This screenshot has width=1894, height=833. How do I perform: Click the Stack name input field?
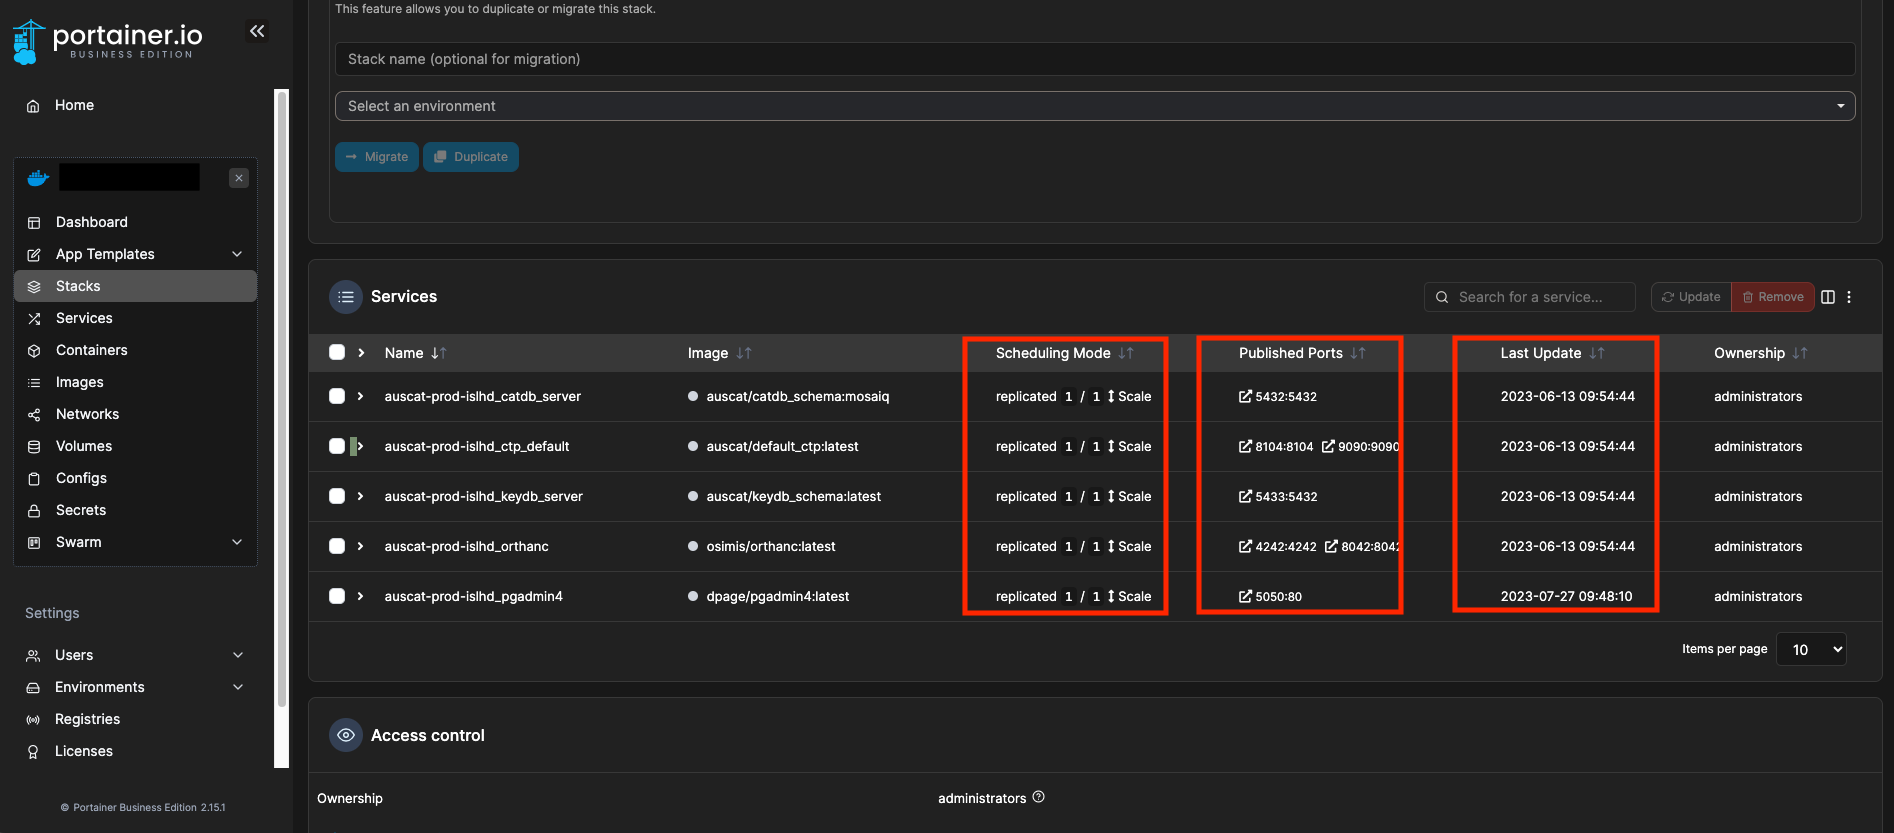(x=1095, y=59)
